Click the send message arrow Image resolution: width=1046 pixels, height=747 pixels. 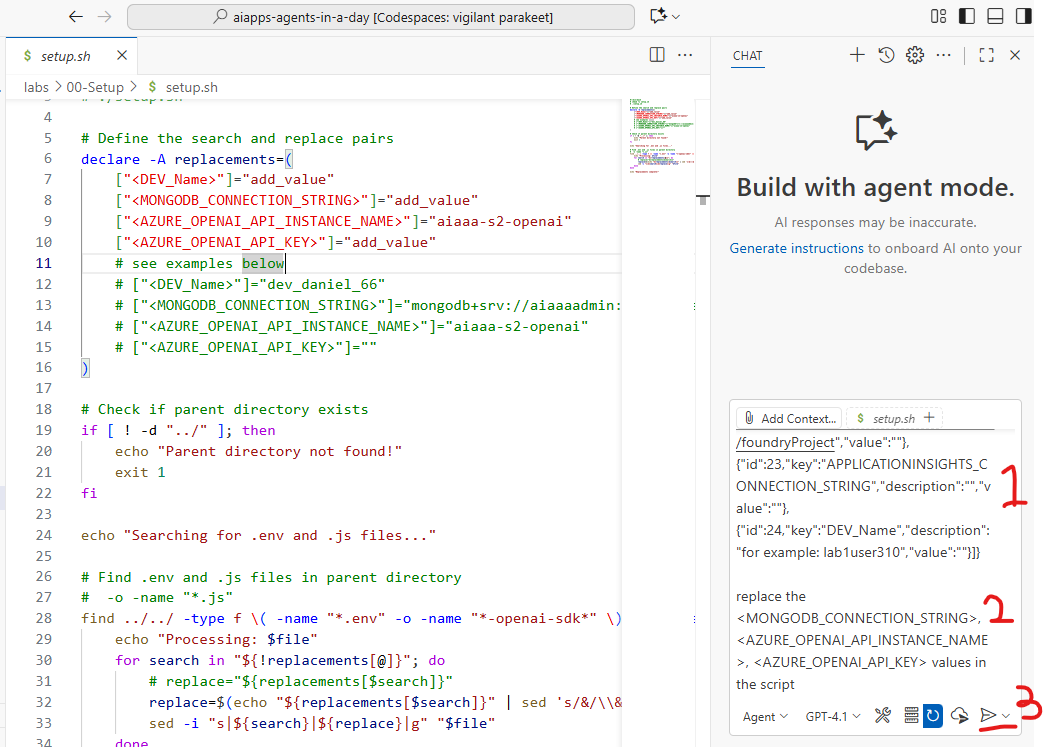pos(988,715)
